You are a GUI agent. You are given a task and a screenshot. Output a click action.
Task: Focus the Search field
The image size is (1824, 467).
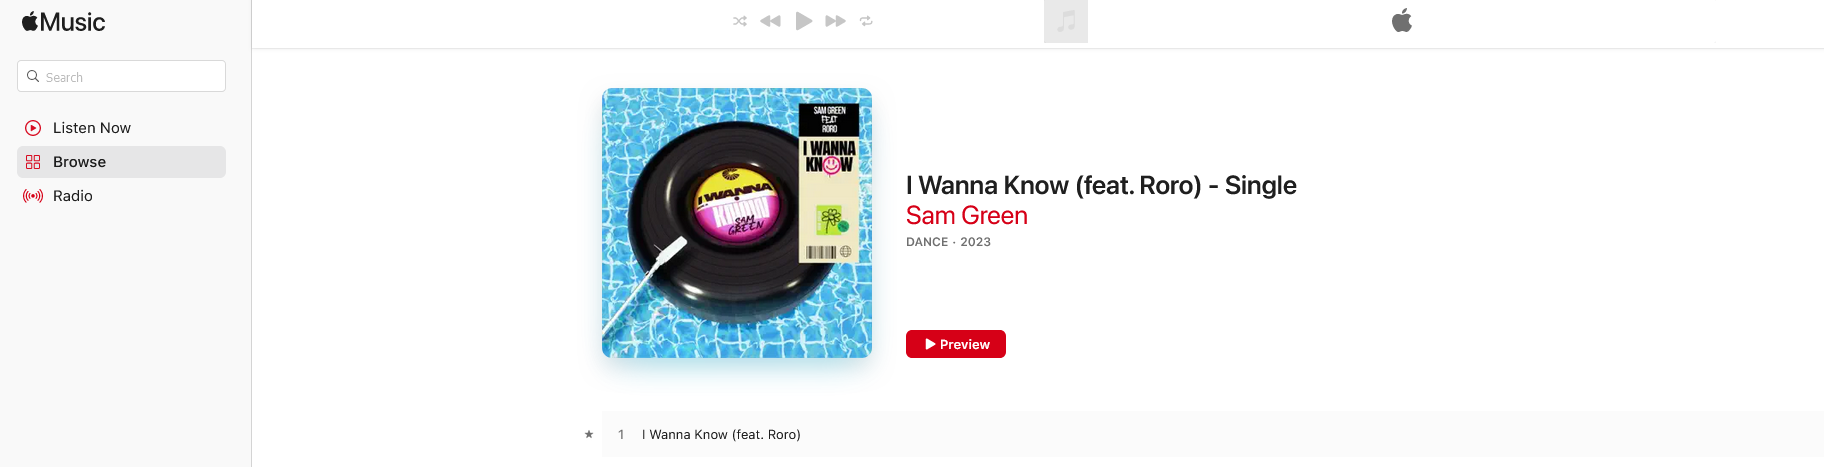[121, 76]
